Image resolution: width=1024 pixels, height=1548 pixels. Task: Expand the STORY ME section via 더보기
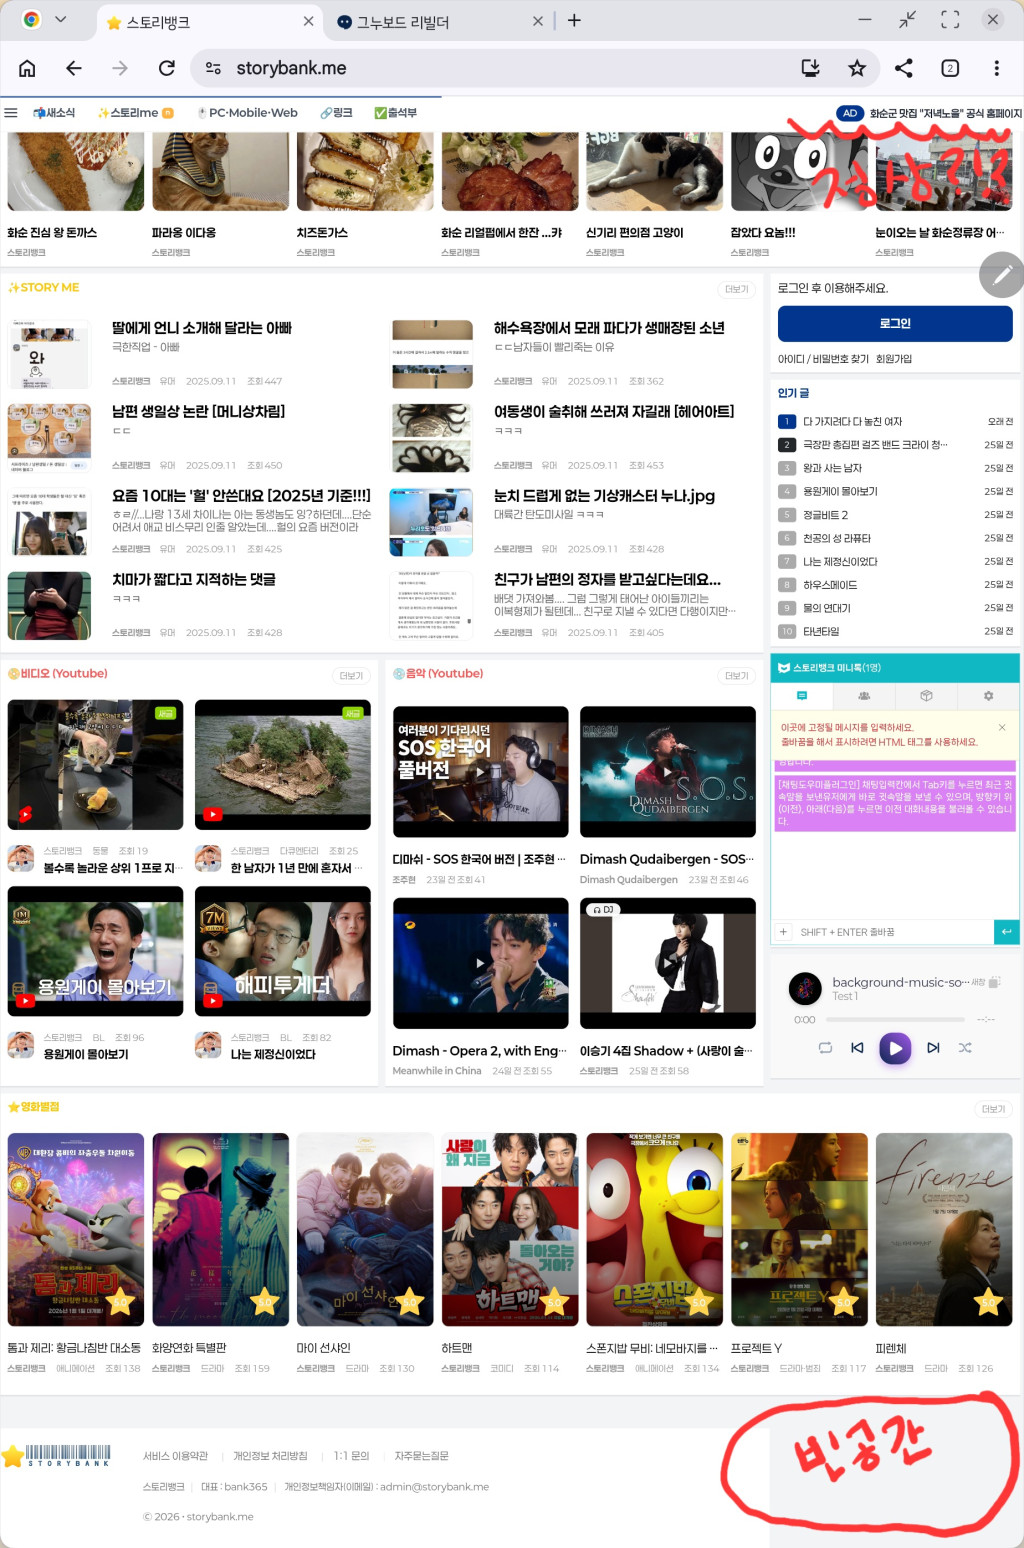tap(737, 287)
